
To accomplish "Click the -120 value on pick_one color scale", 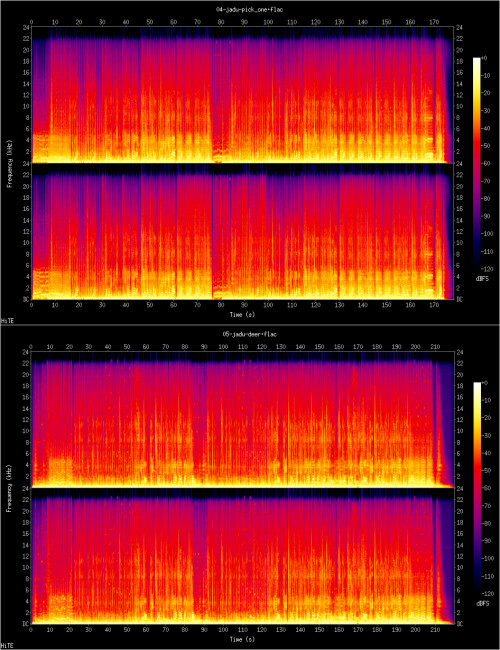I will click(x=486, y=269).
